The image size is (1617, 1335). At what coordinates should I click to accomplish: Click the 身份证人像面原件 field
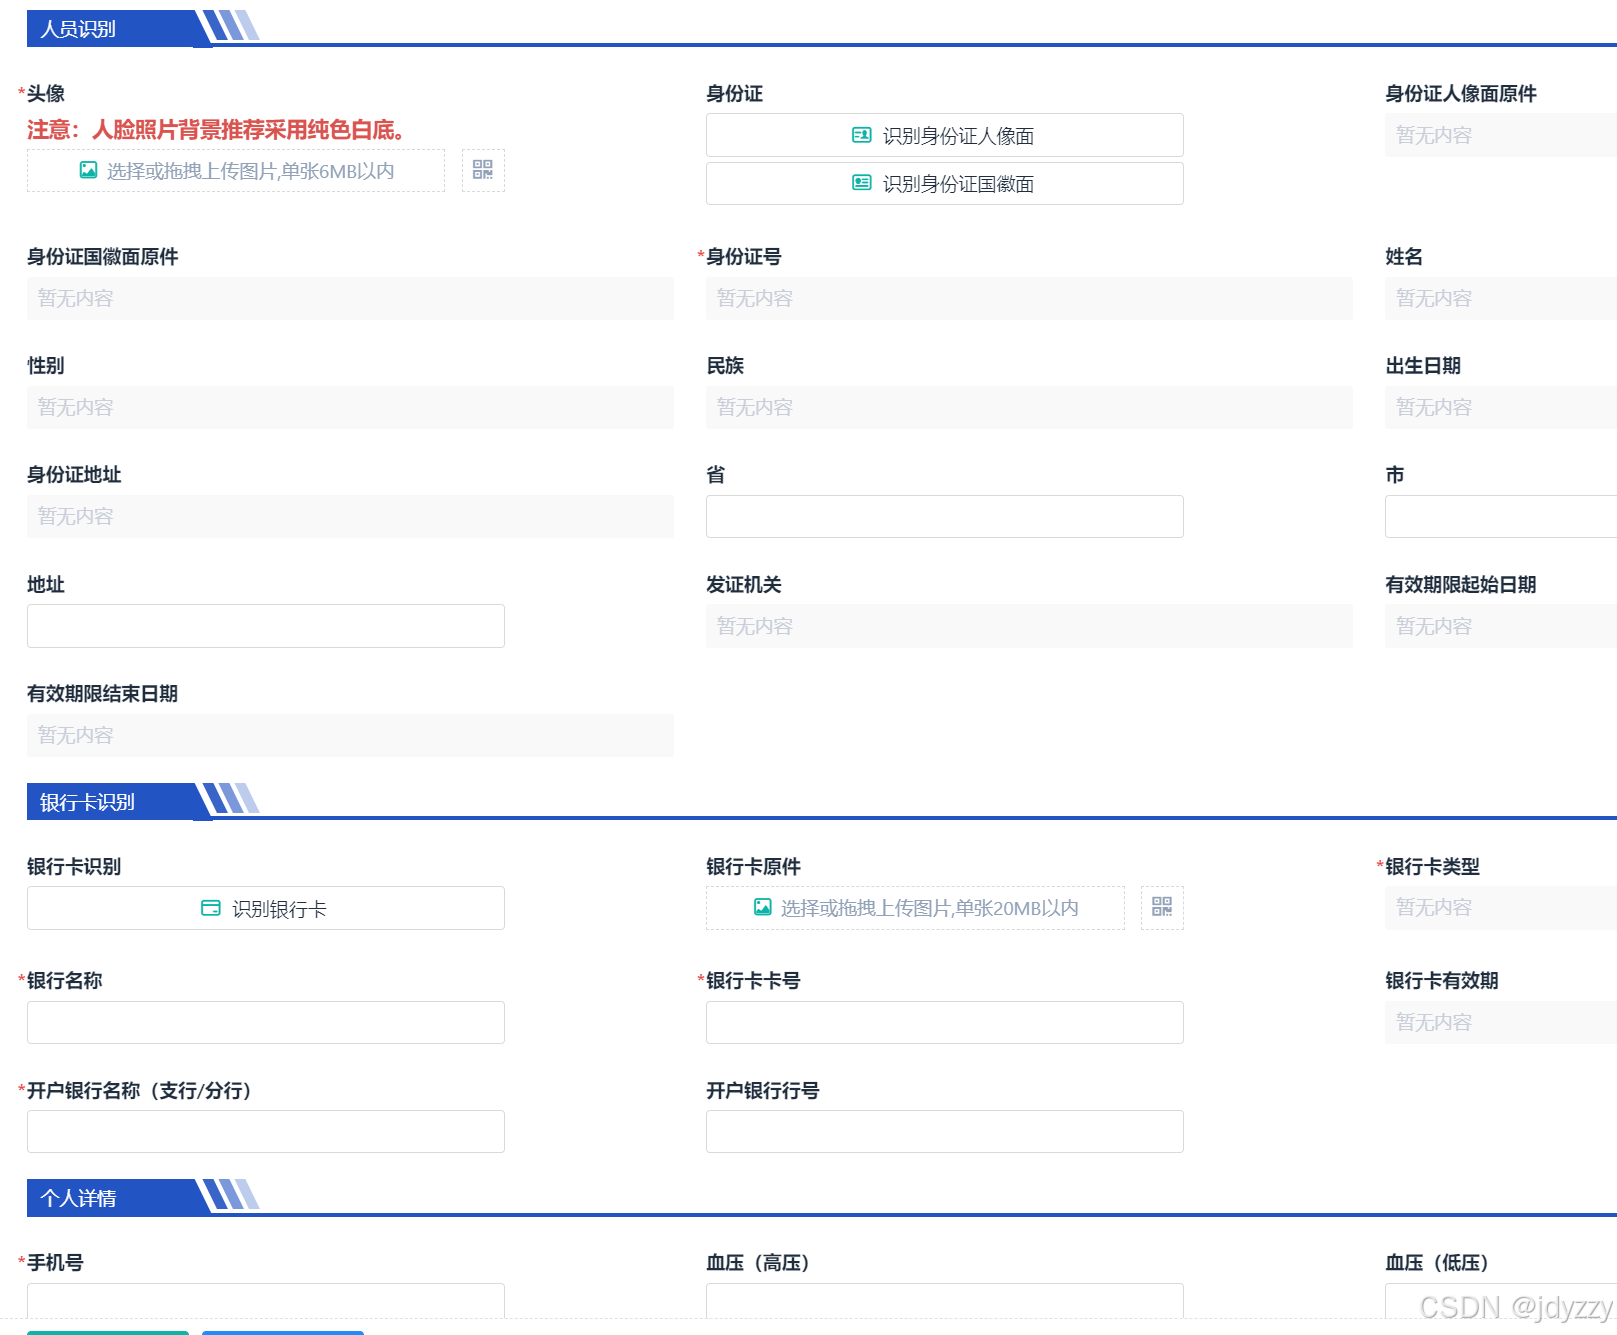(1501, 135)
